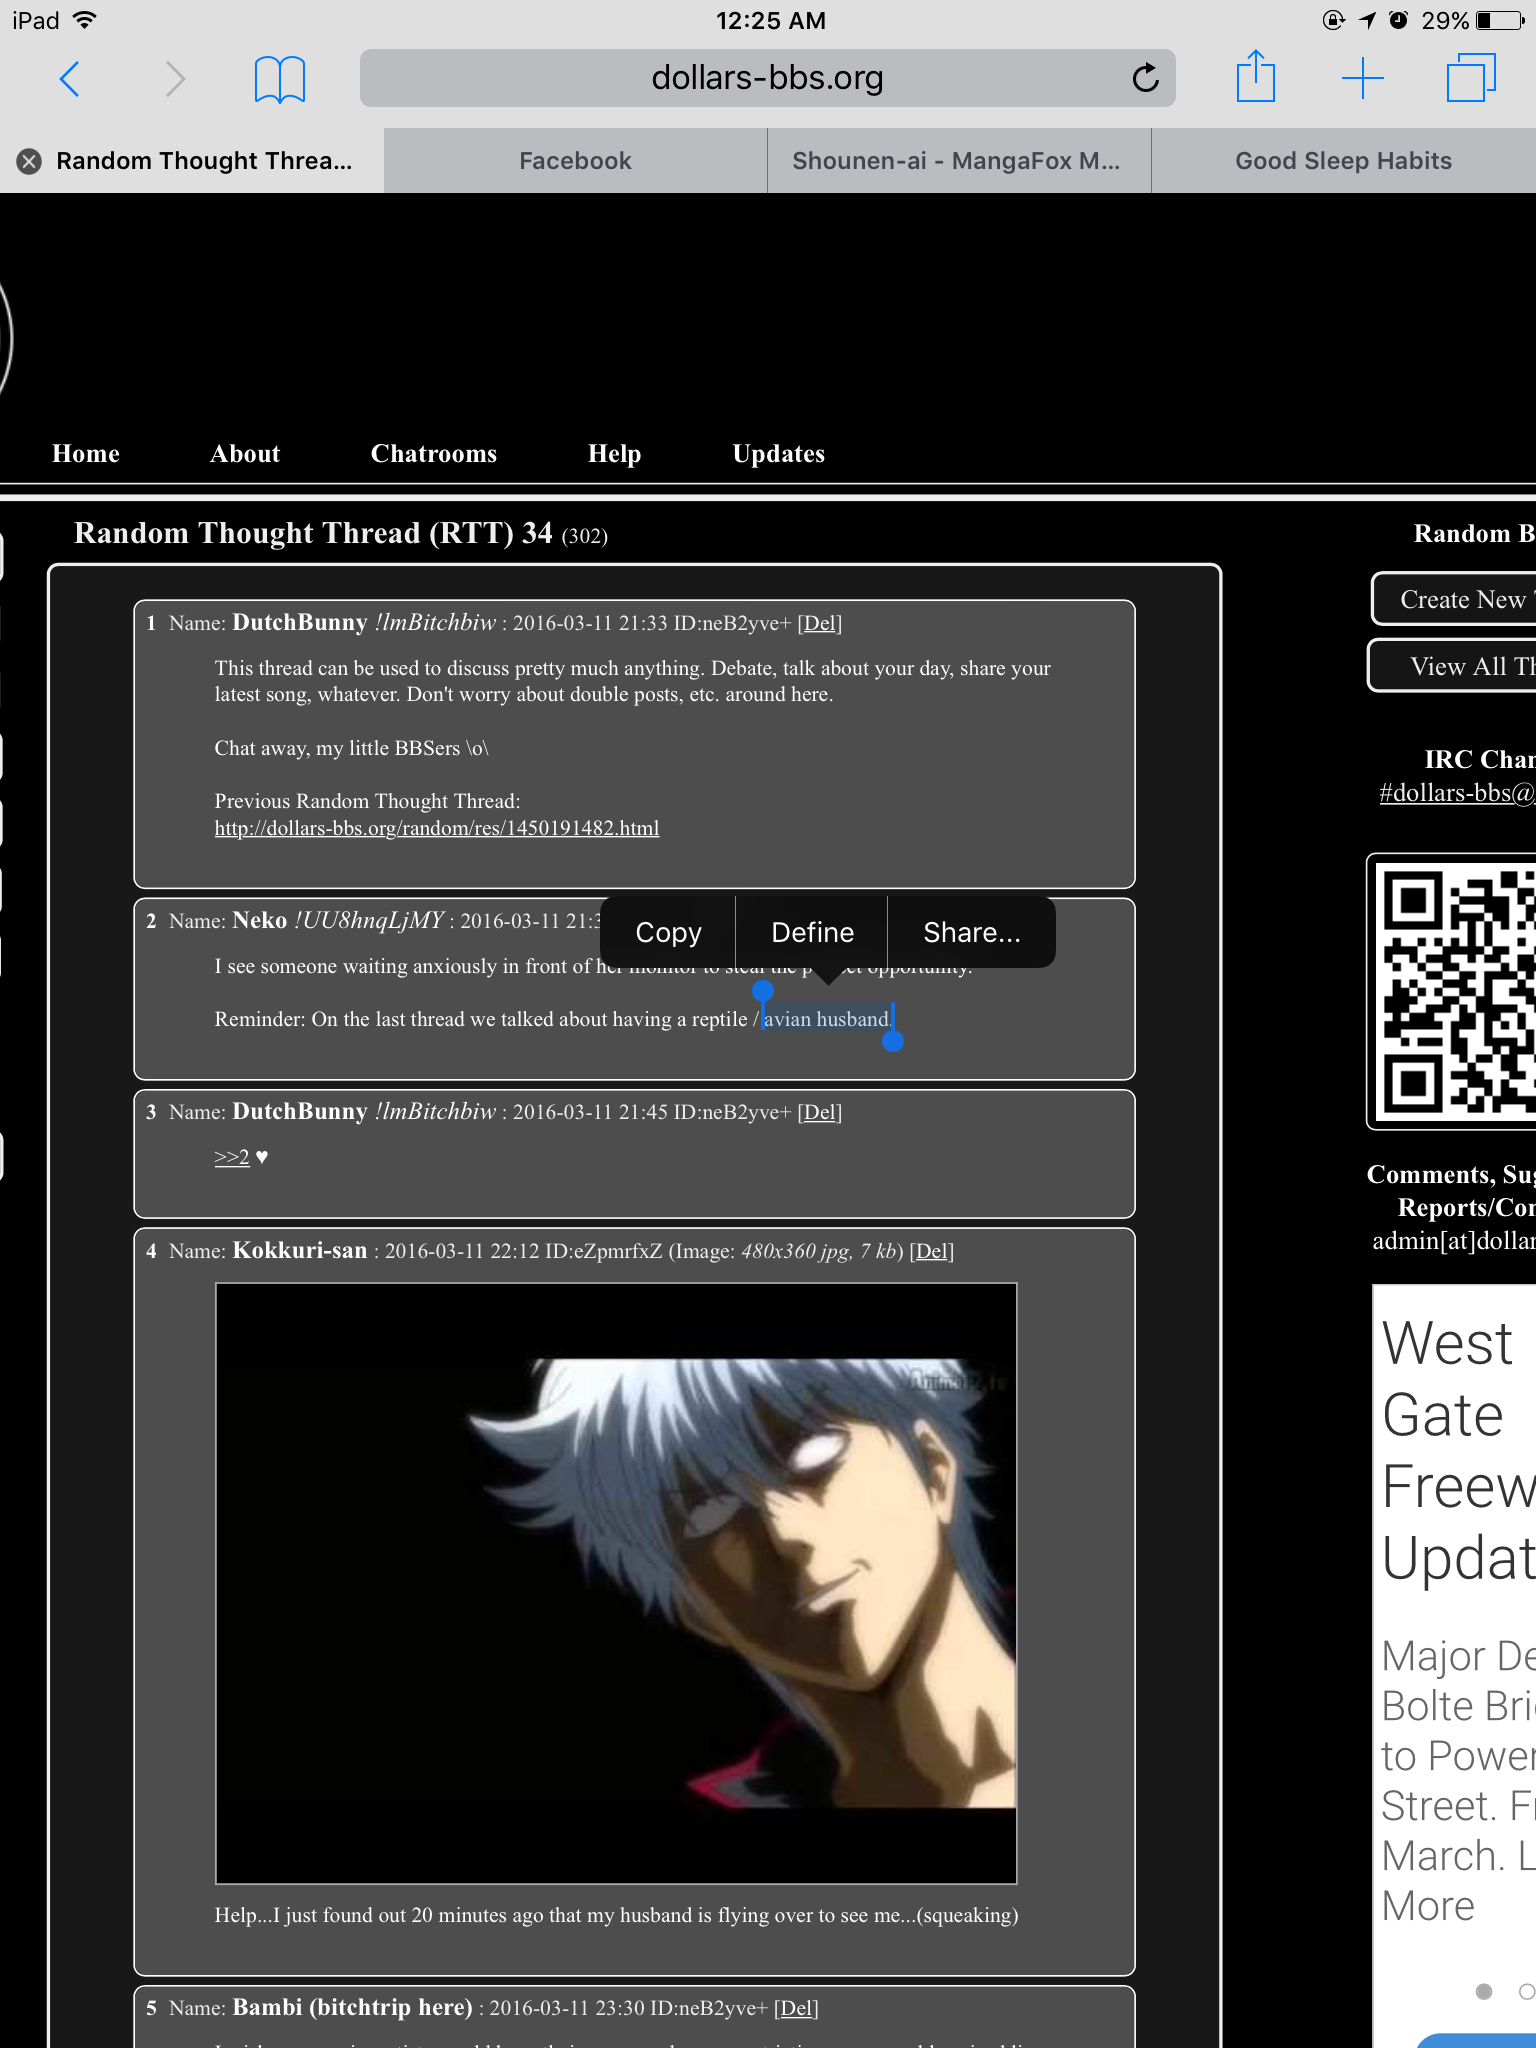Screen dimensions: 1536x2048
Task: Open the Home nav link
Action: pyautogui.click(x=86, y=454)
